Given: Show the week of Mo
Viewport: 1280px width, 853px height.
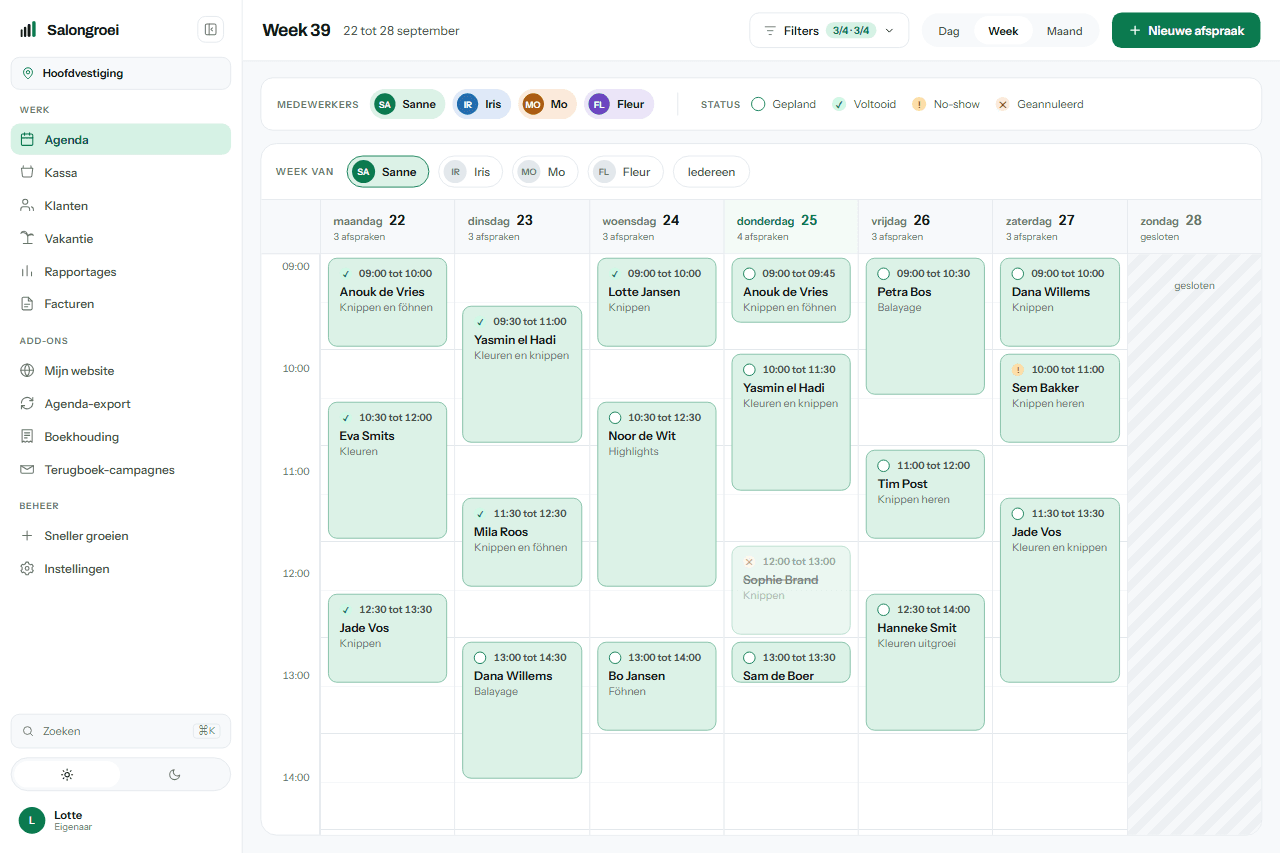Looking at the screenshot, I should [545, 172].
